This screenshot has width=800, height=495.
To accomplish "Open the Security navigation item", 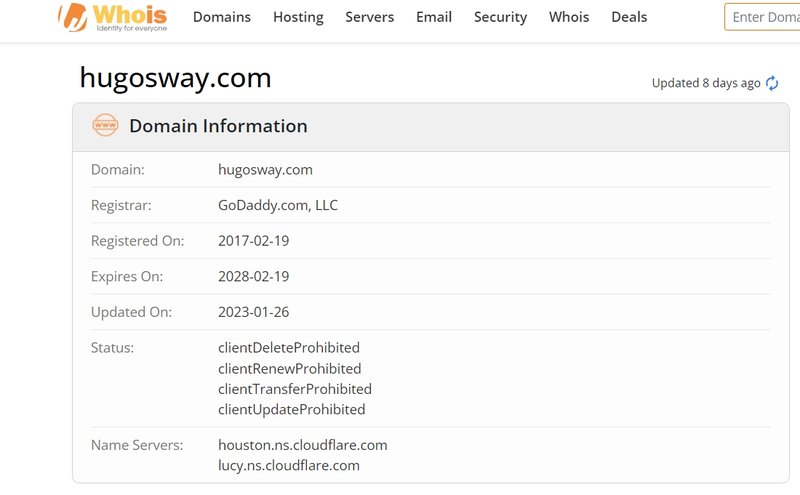I will pos(500,17).
